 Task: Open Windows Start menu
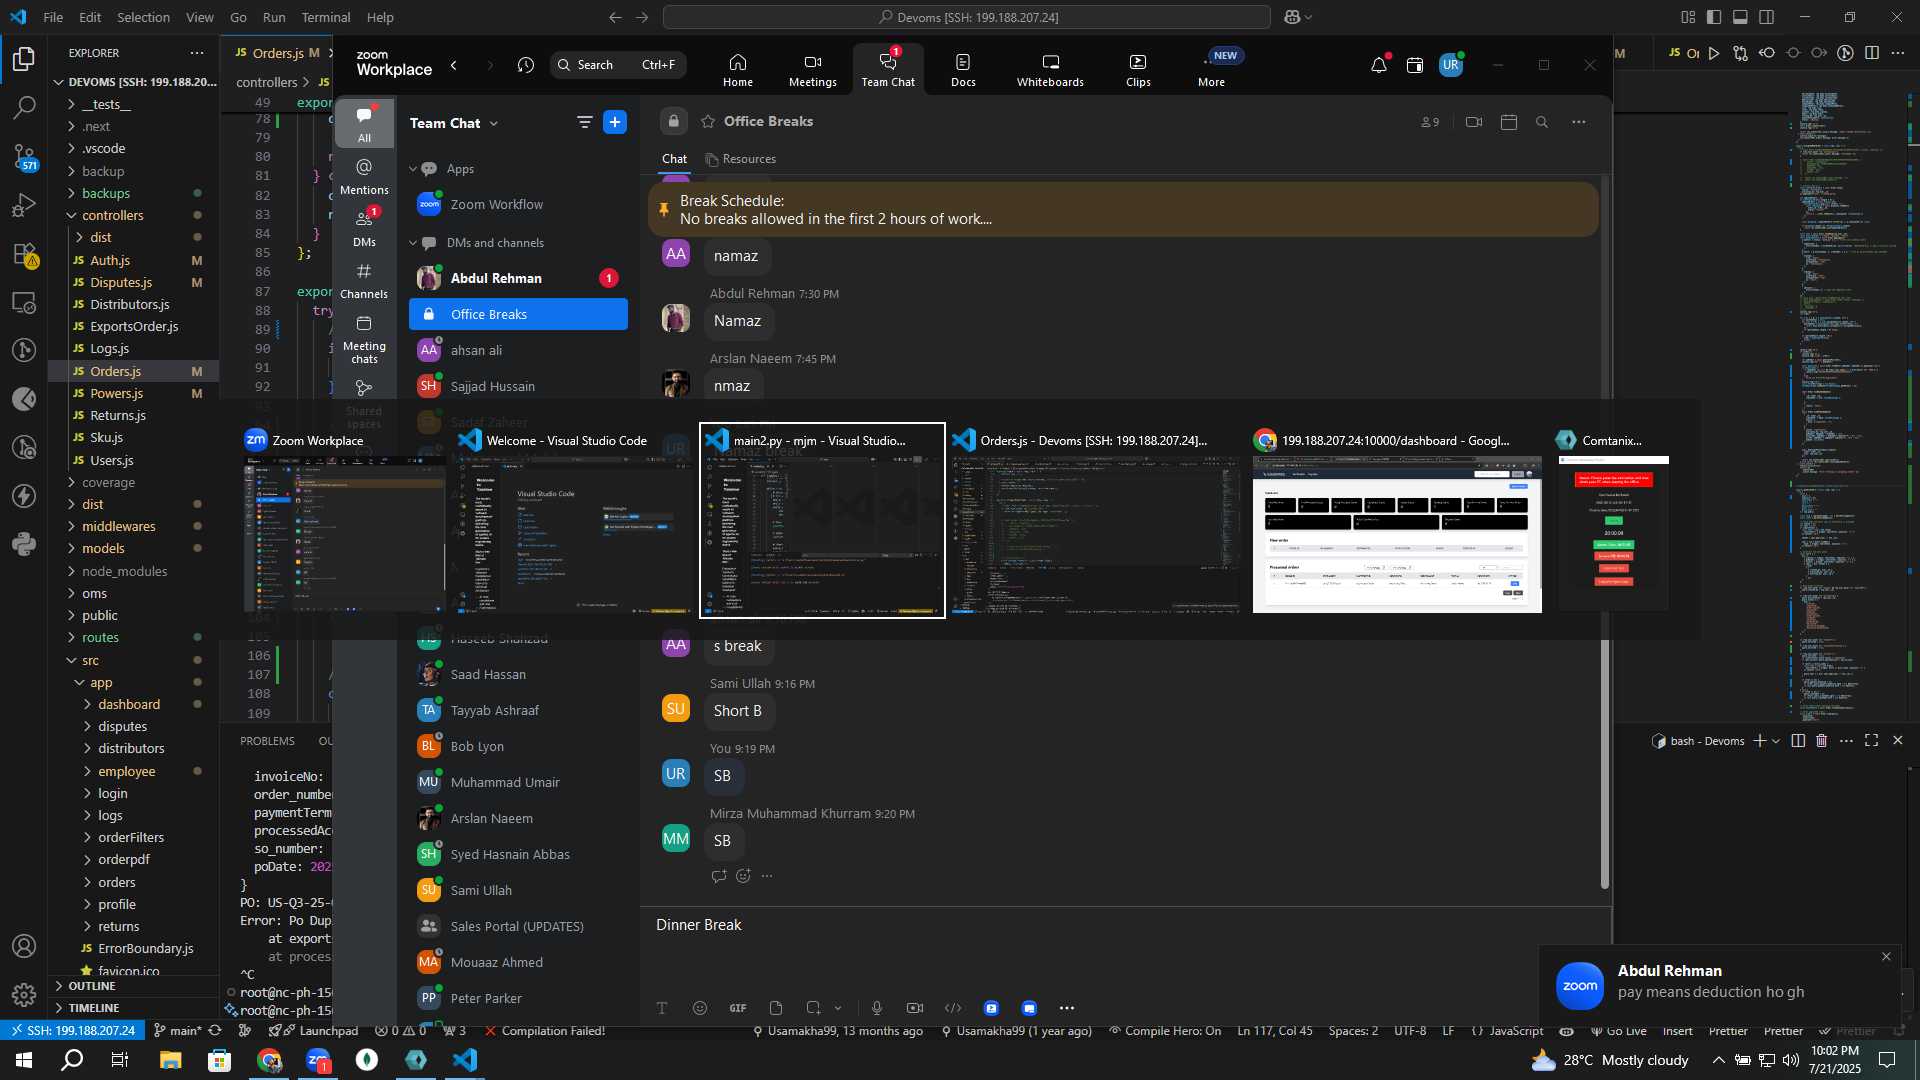pos(24,1060)
